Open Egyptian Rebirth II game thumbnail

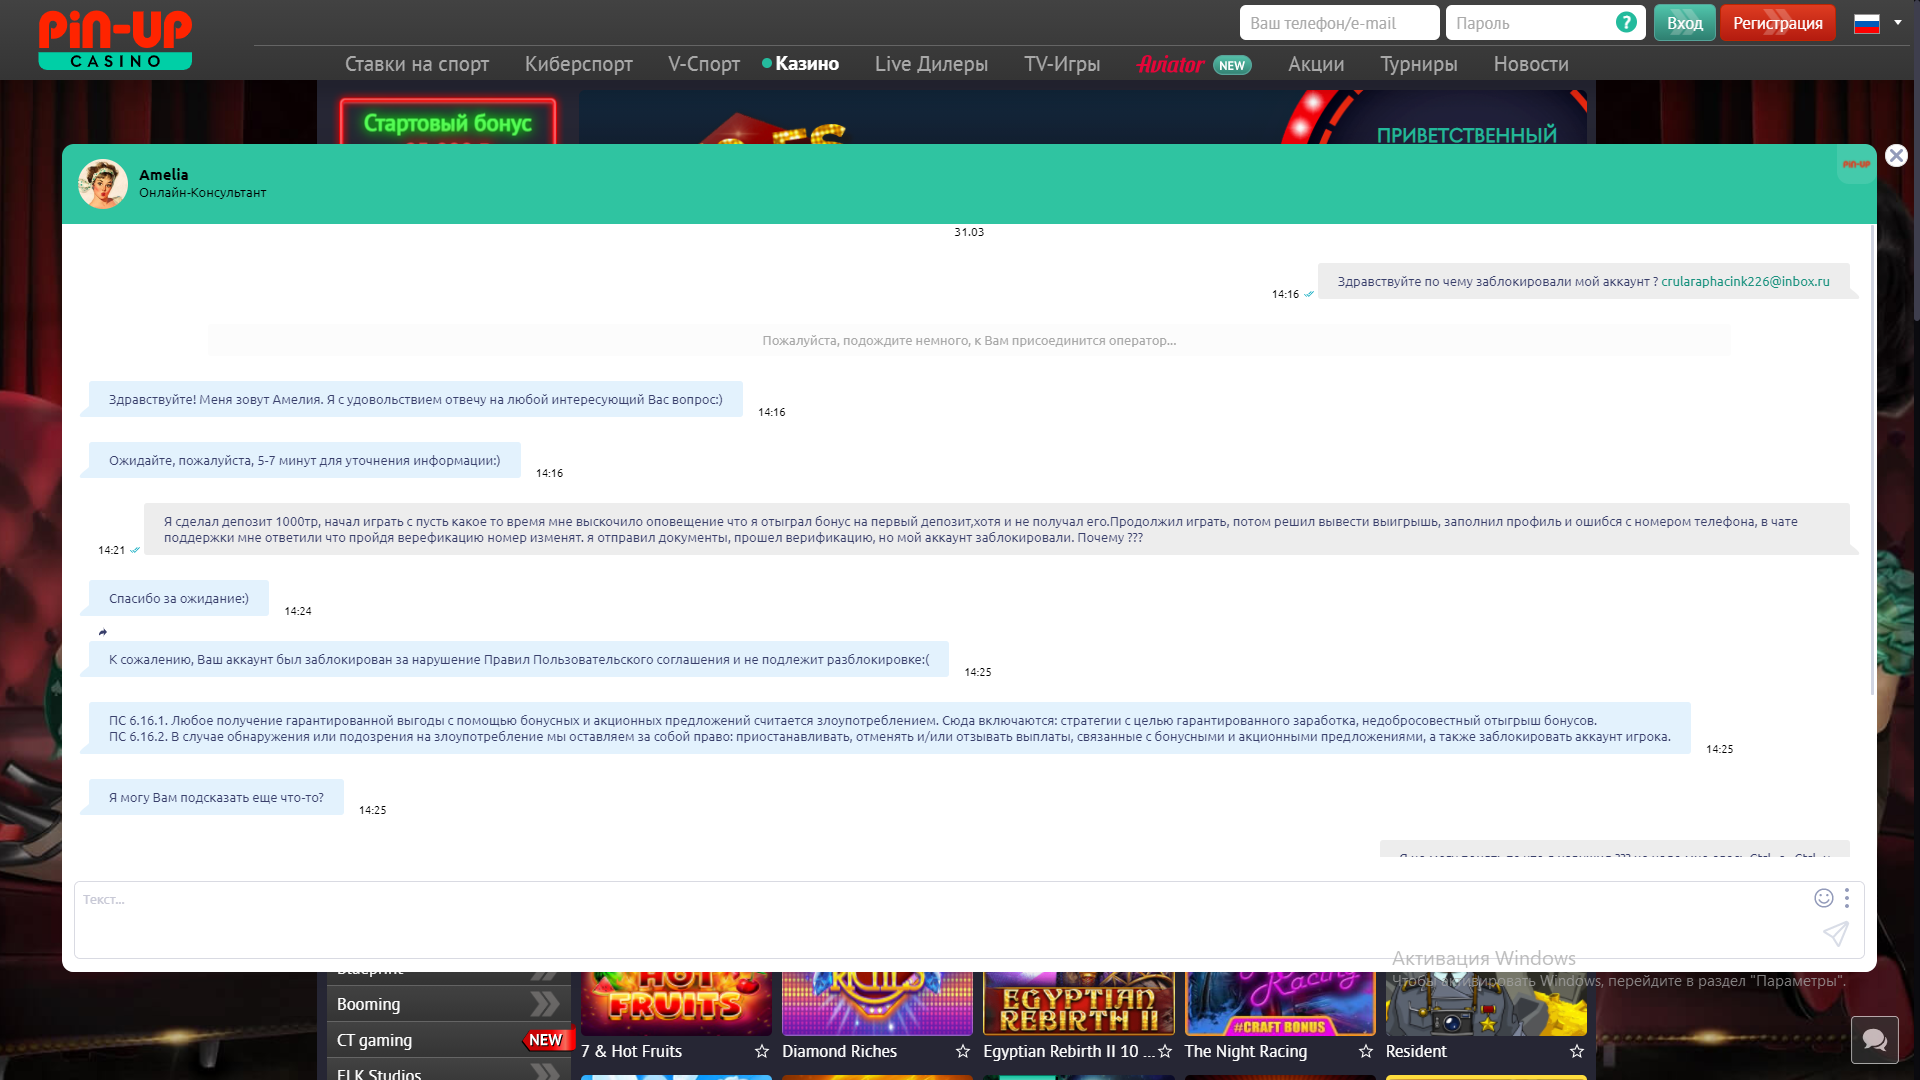[x=1079, y=1003]
